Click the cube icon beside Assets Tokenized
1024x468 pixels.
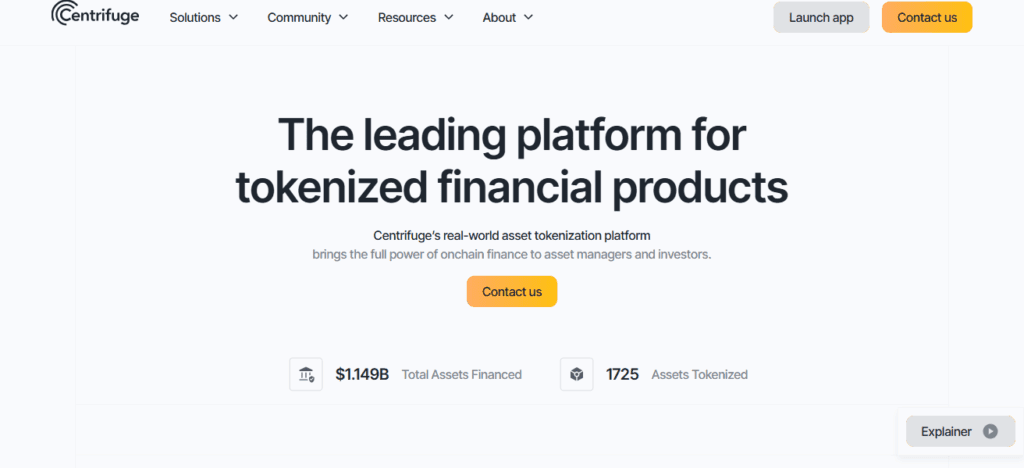click(x=577, y=374)
